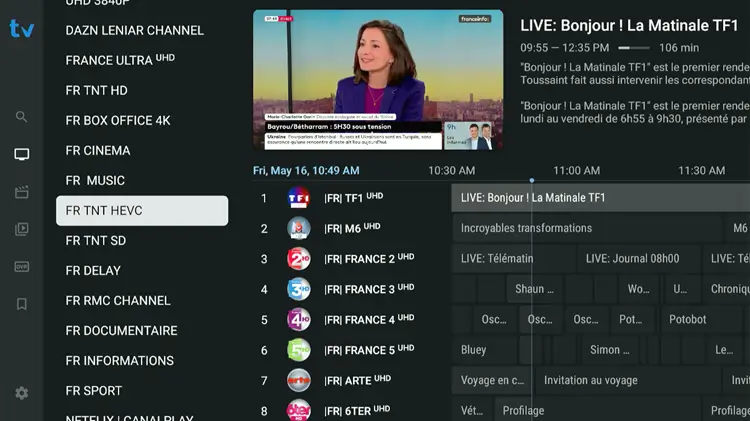Open Chroniqu... program on France 3

click(727, 289)
